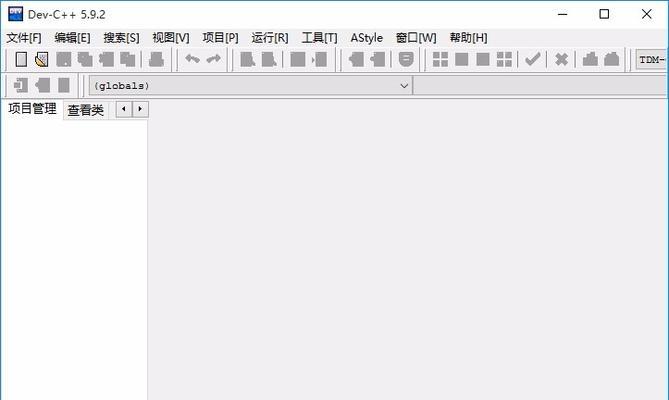Click the Debug check mark icon
Viewport: 669px width, 400px height.
tap(532, 59)
